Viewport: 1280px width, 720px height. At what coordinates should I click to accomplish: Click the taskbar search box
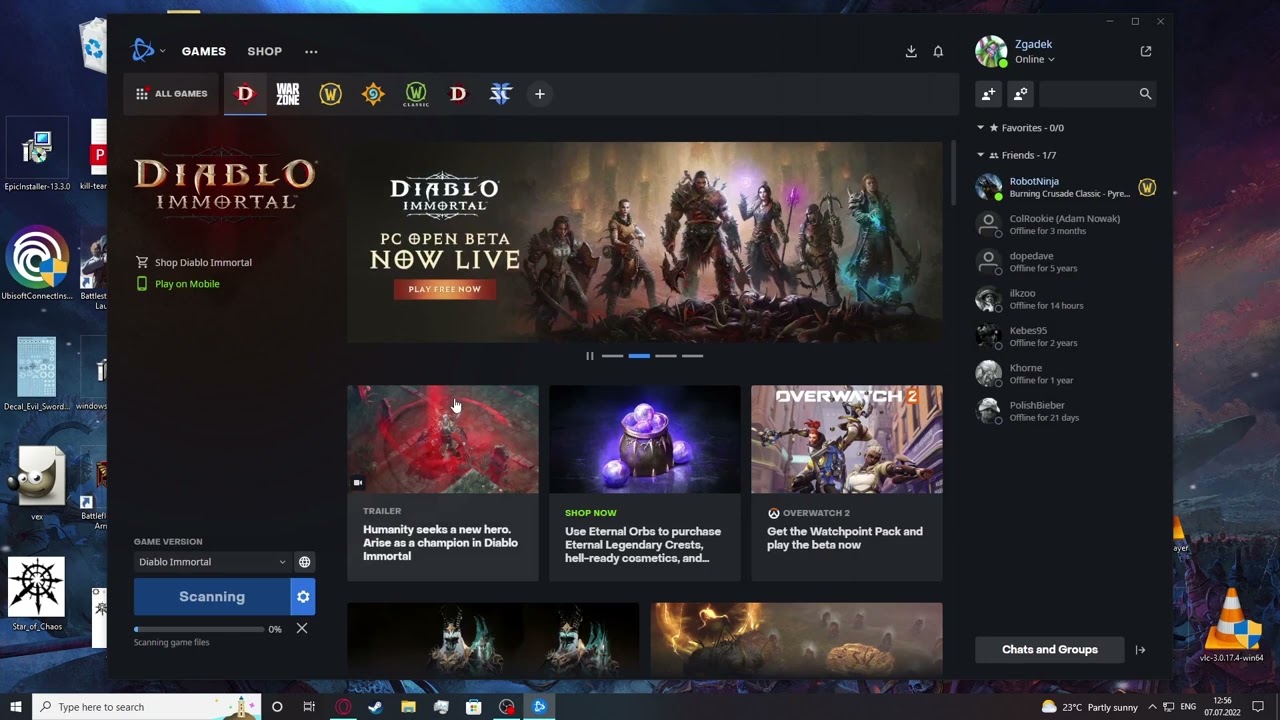point(147,707)
